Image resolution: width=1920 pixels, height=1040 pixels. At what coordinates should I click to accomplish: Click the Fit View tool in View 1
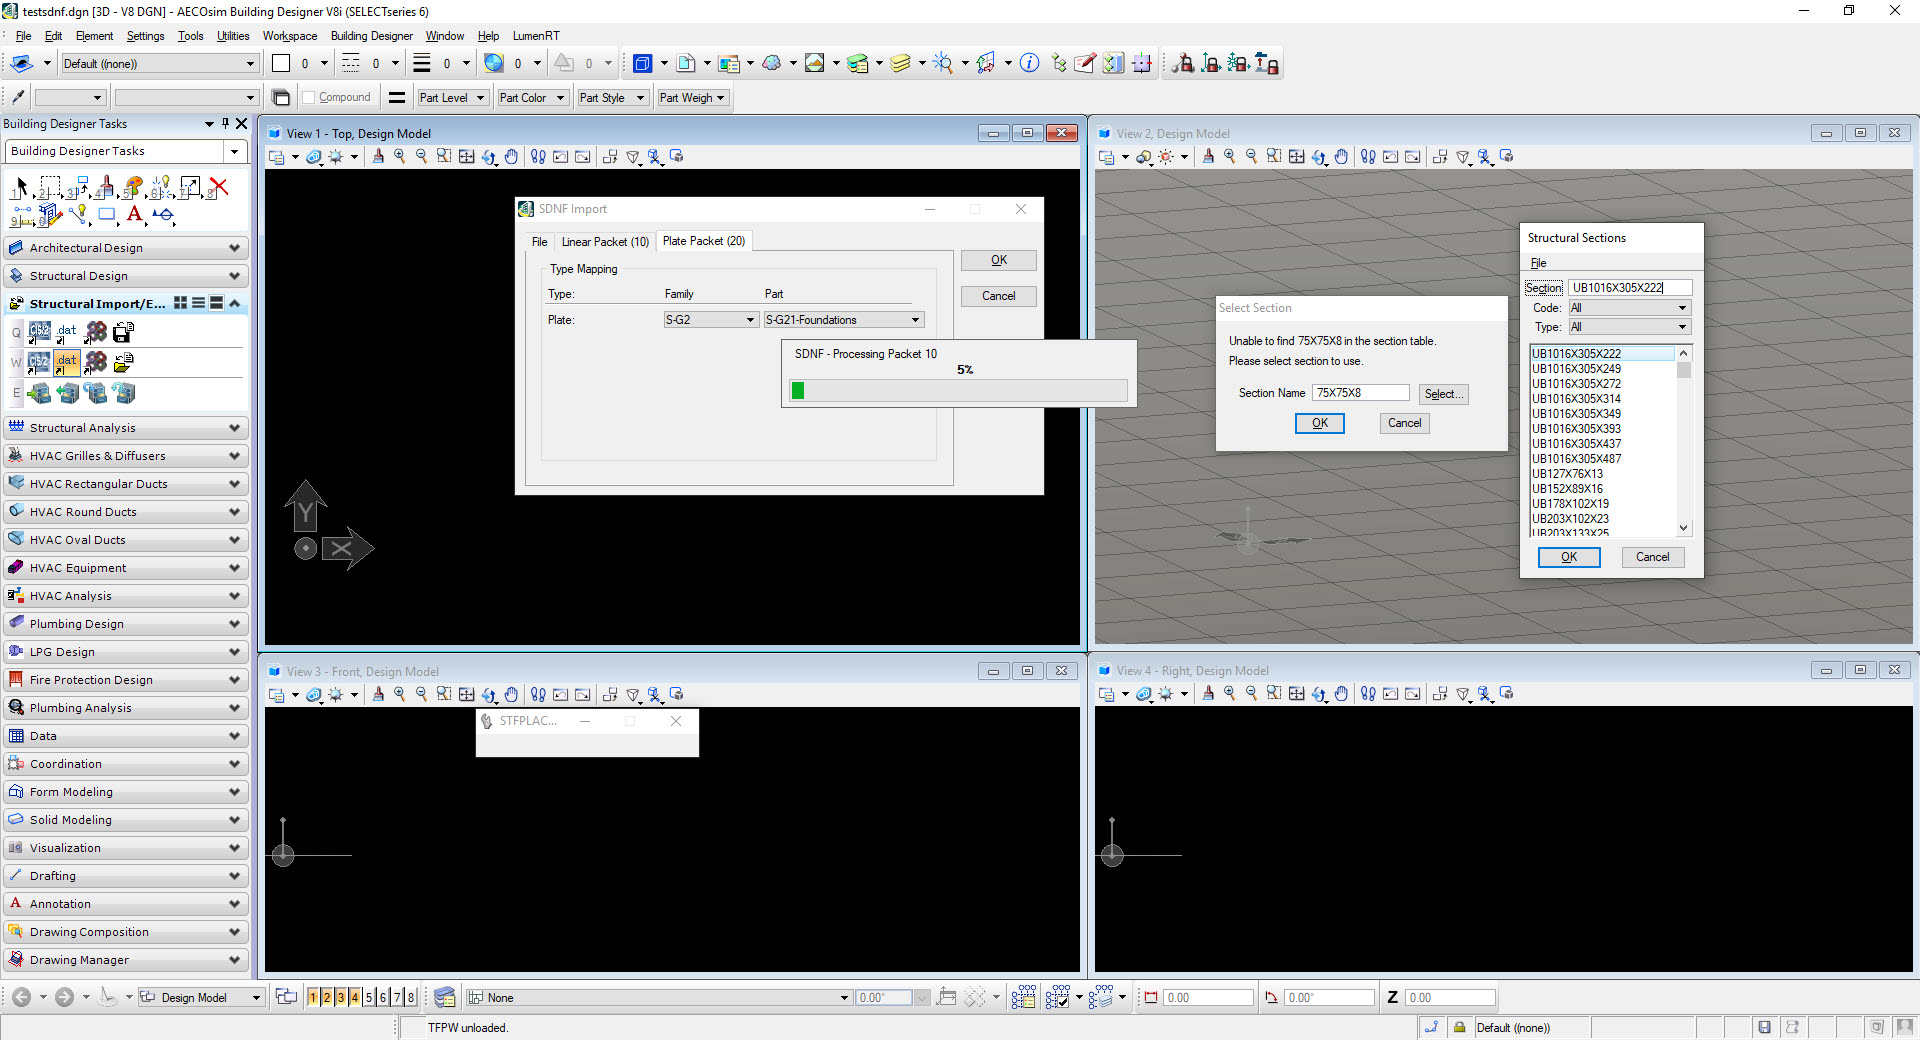click(468, 157)
